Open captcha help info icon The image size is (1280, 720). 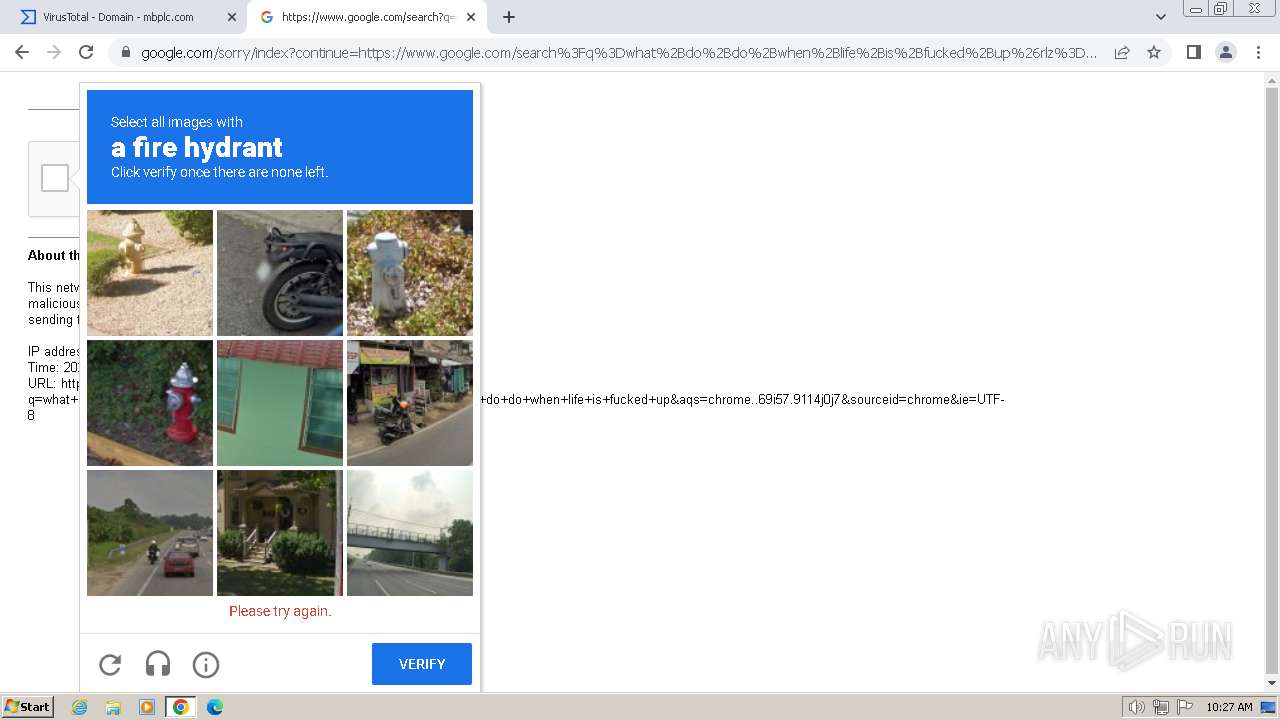tap(206, 664)
